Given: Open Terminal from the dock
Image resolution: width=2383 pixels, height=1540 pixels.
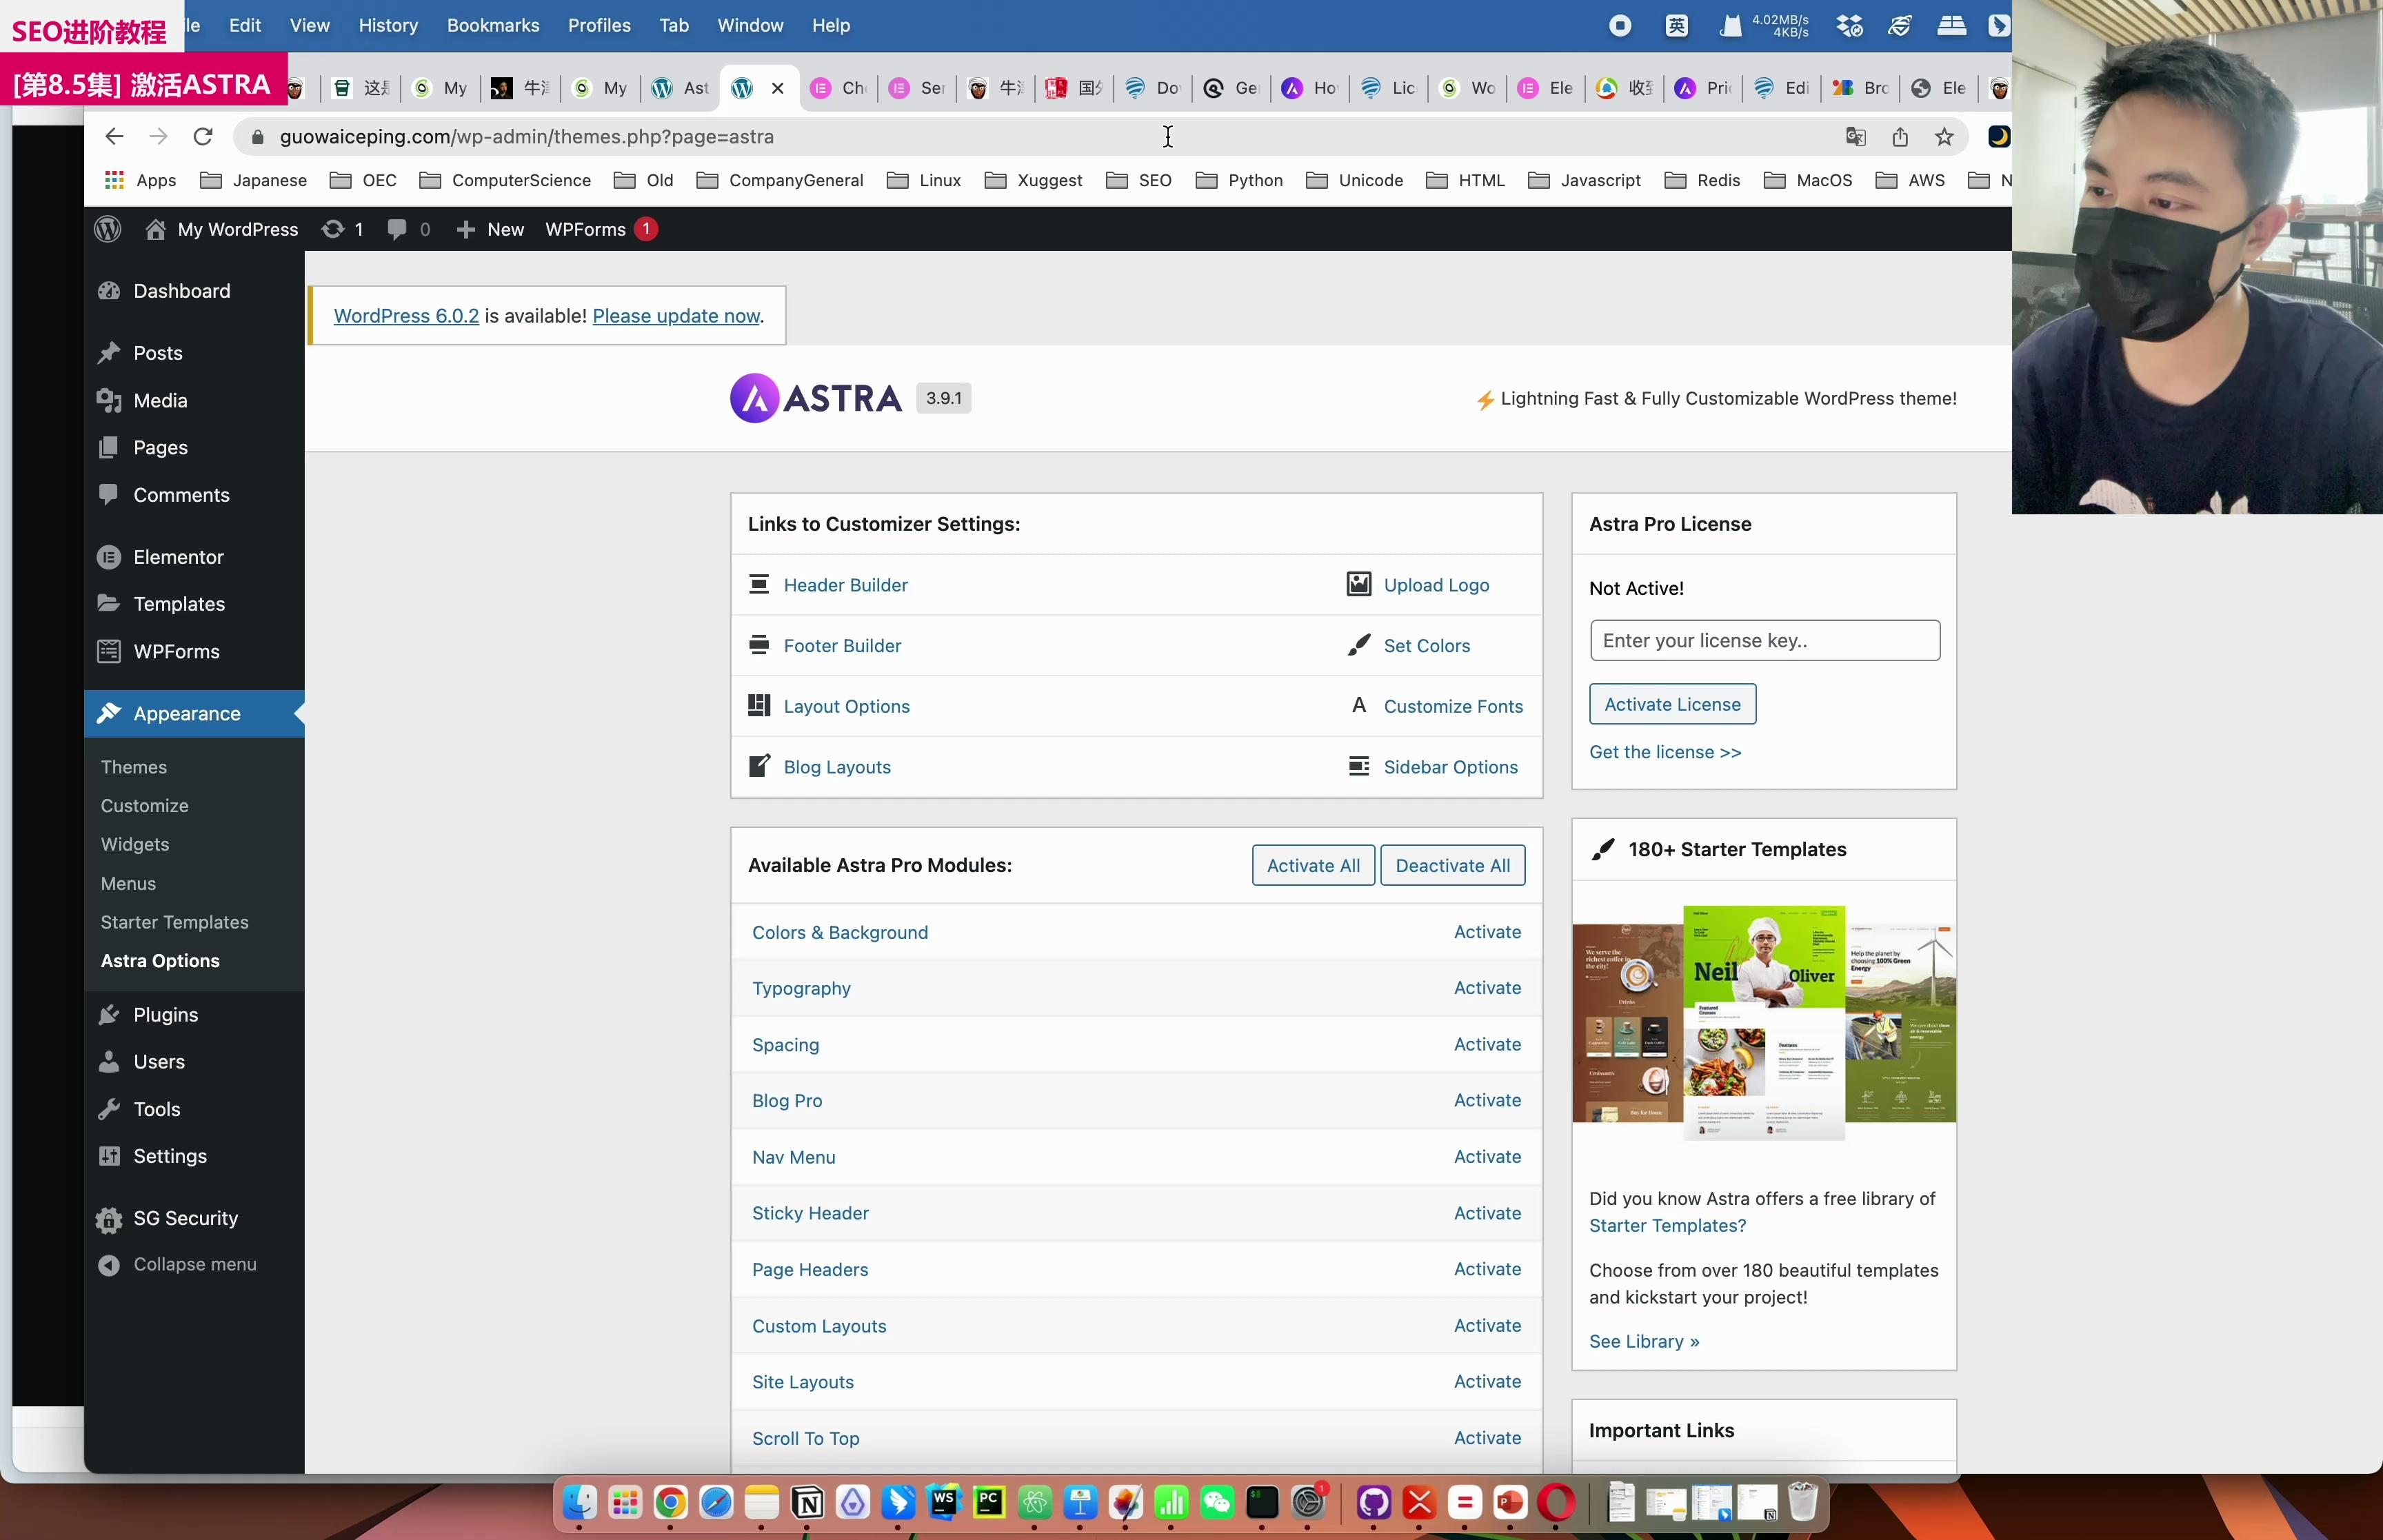Looking at the screenshot, I should (1262, 1502).
